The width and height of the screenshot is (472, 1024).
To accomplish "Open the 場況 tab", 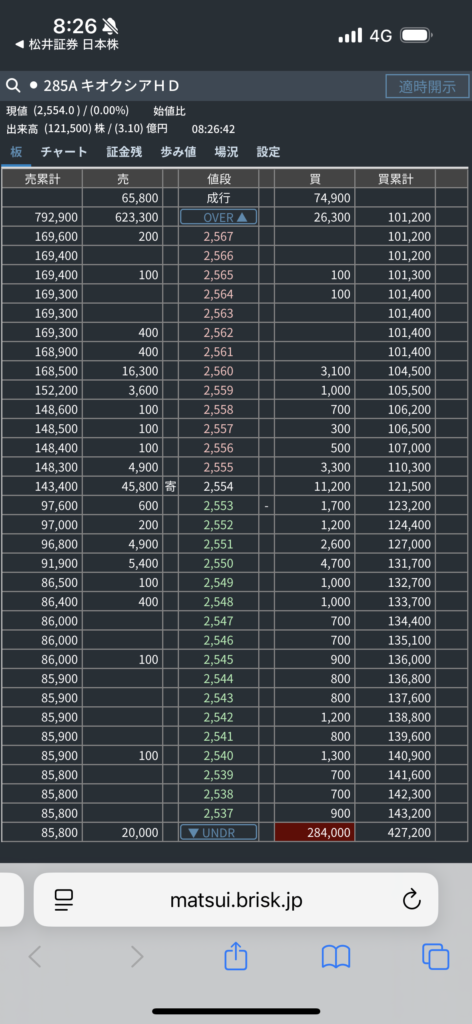I will 227,152.
